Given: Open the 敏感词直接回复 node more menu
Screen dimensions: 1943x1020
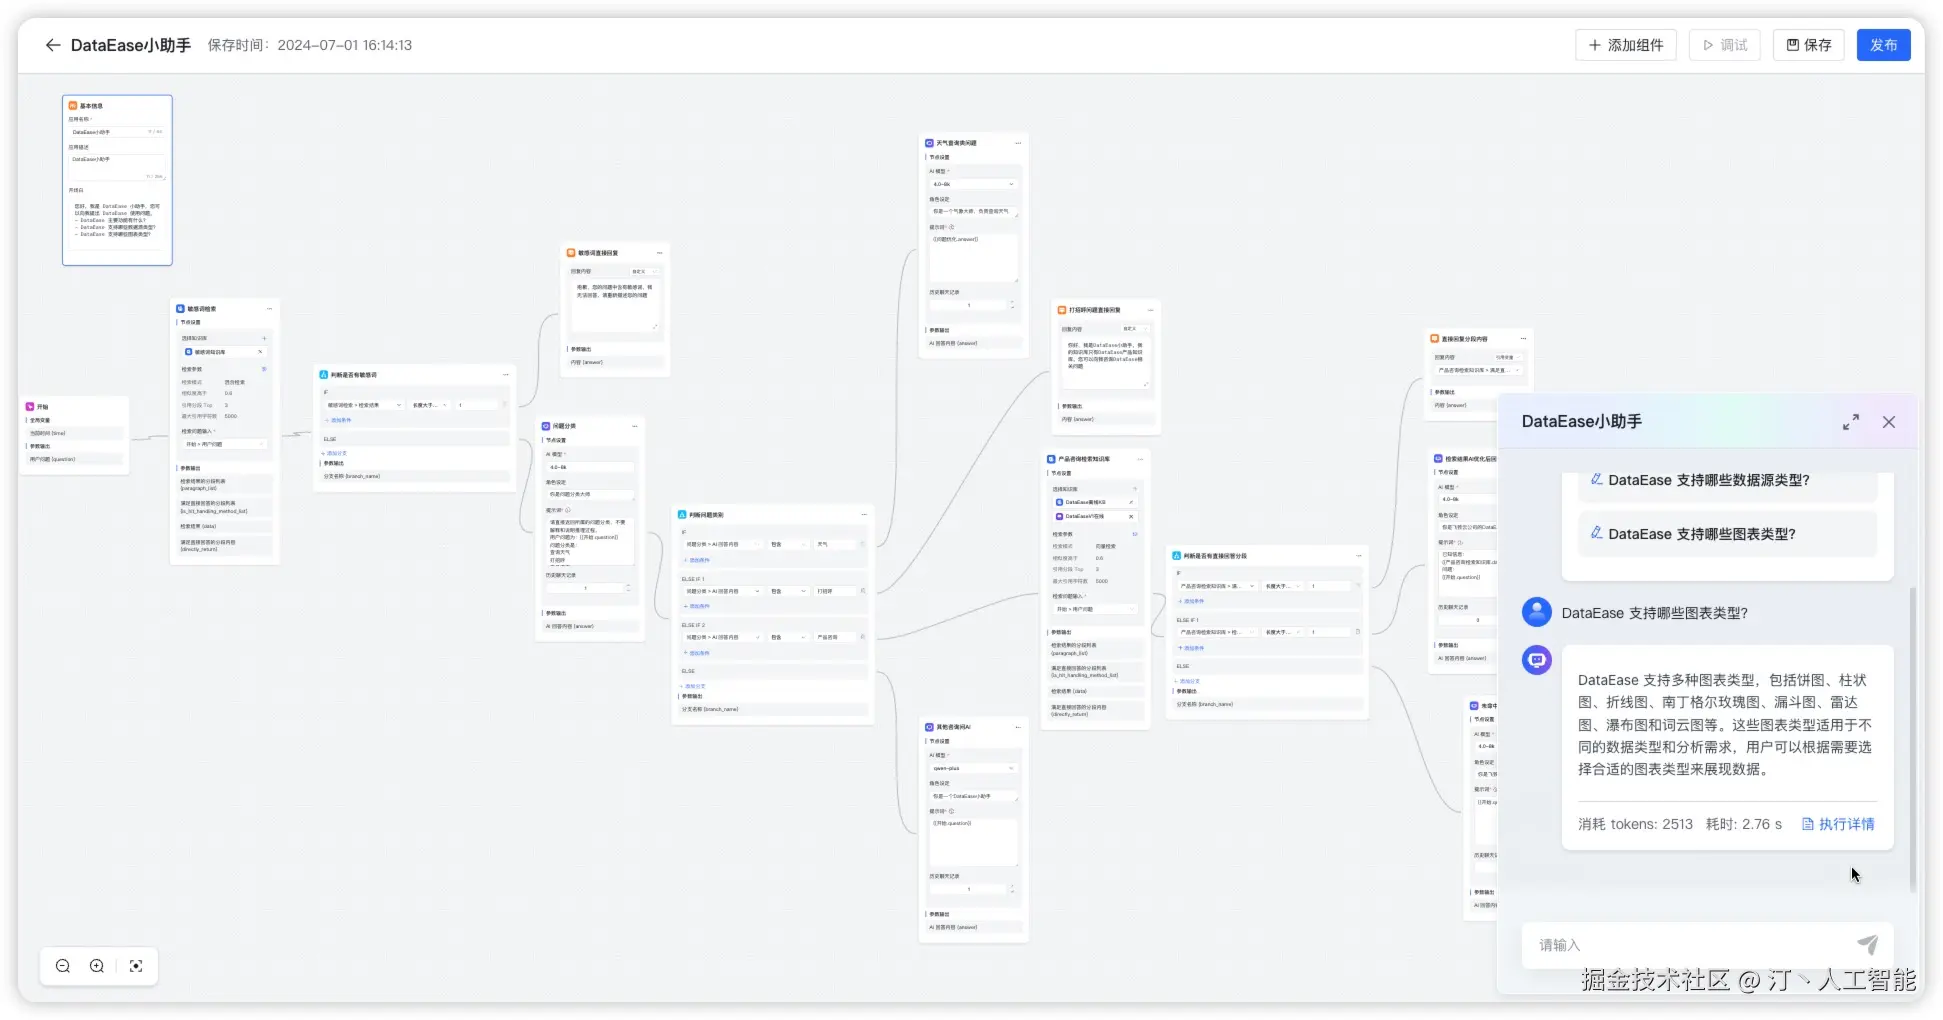Looking at the screenshot, I should [x=659, y=253].
